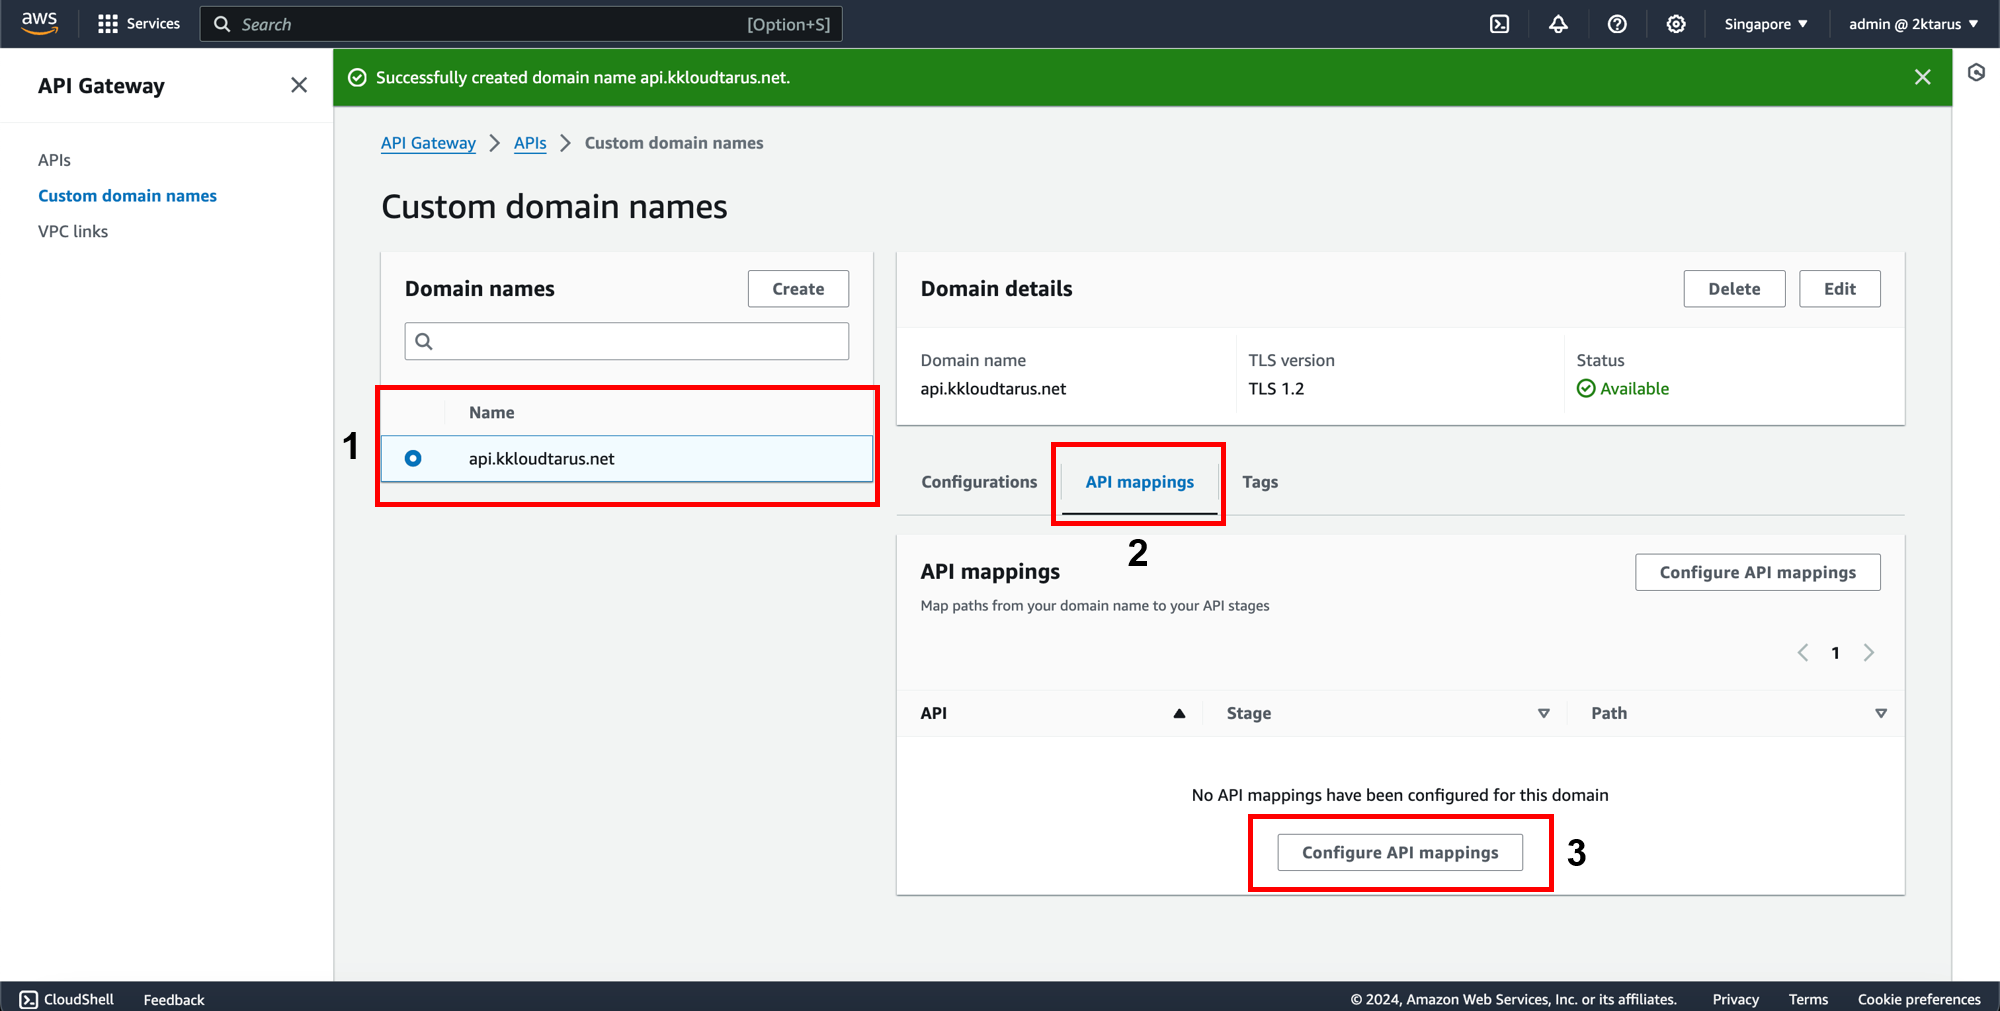The image size is (2000, 1011).
Task: Select the api.kkloudtarus.net radio button
Action: click(x=413, y=458)
